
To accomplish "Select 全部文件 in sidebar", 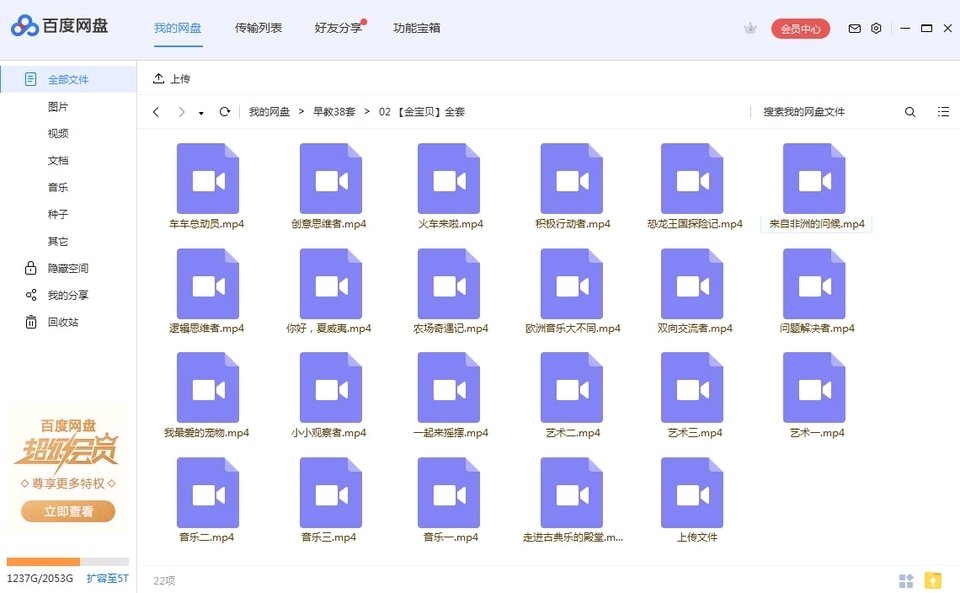I will click(x=68, y=80).
